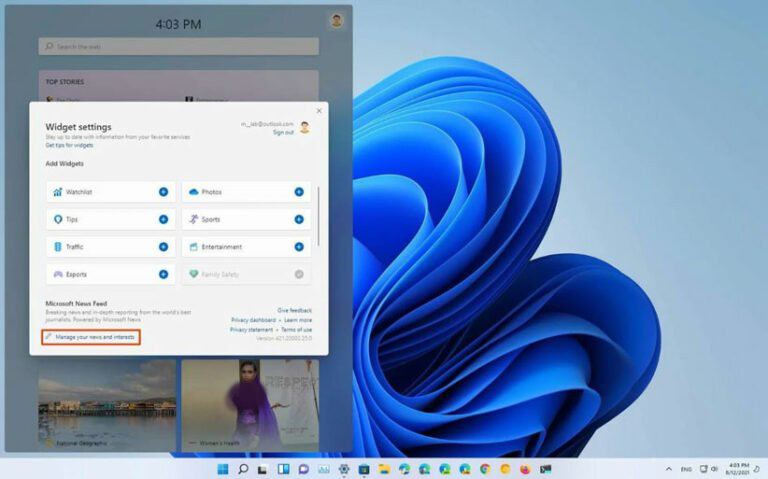Click the plus icon beside Traffic
768x479 pixels.
(x=163, y=247)
